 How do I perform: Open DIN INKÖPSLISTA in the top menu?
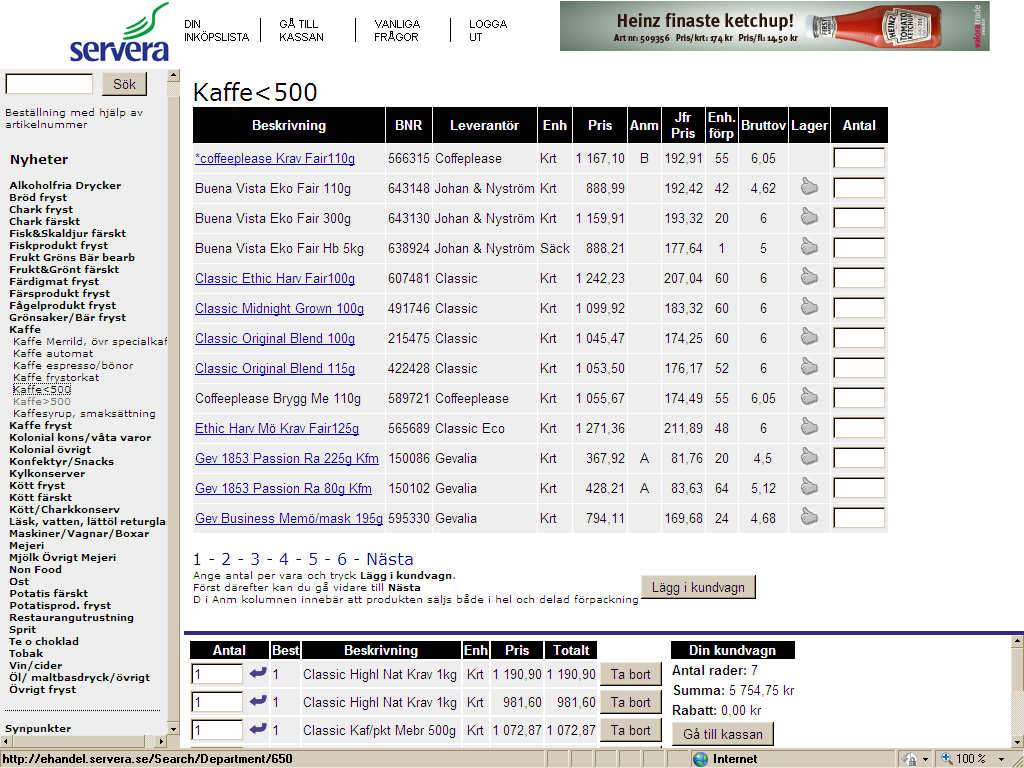pyautogui.click(x=216, y=31)
